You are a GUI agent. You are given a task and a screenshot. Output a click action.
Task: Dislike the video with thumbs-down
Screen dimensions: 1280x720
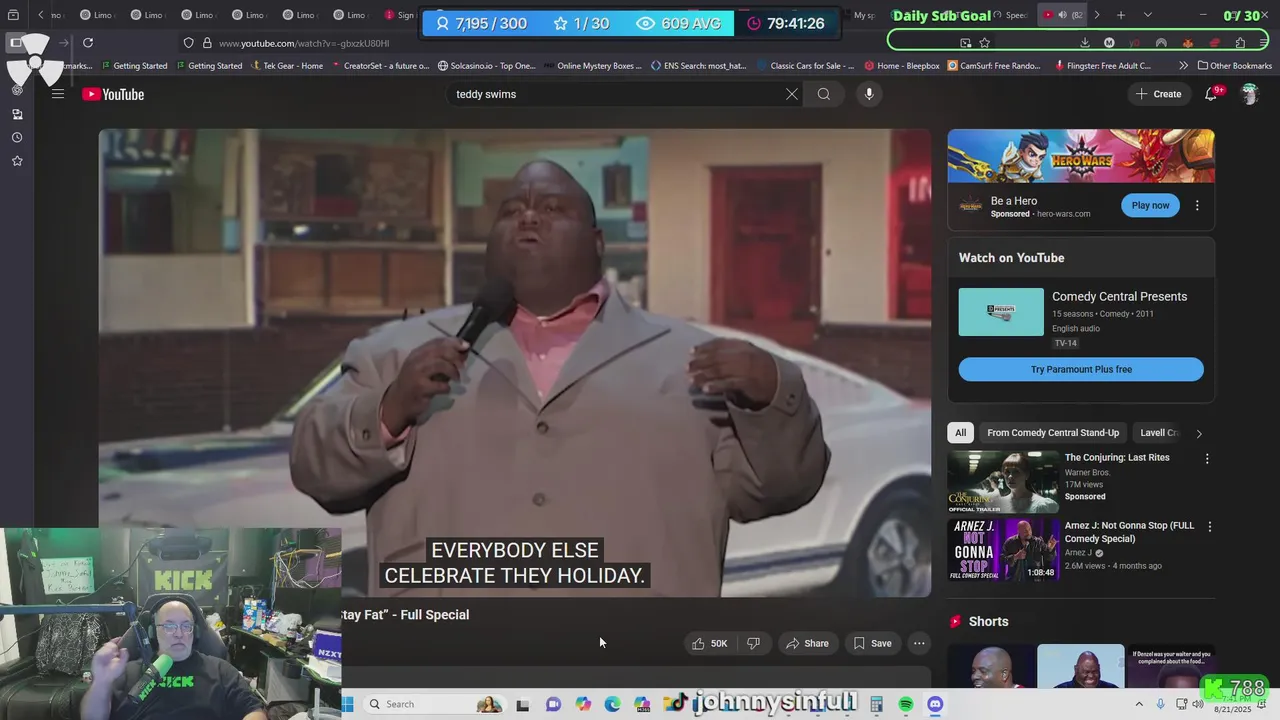[754, 643]
